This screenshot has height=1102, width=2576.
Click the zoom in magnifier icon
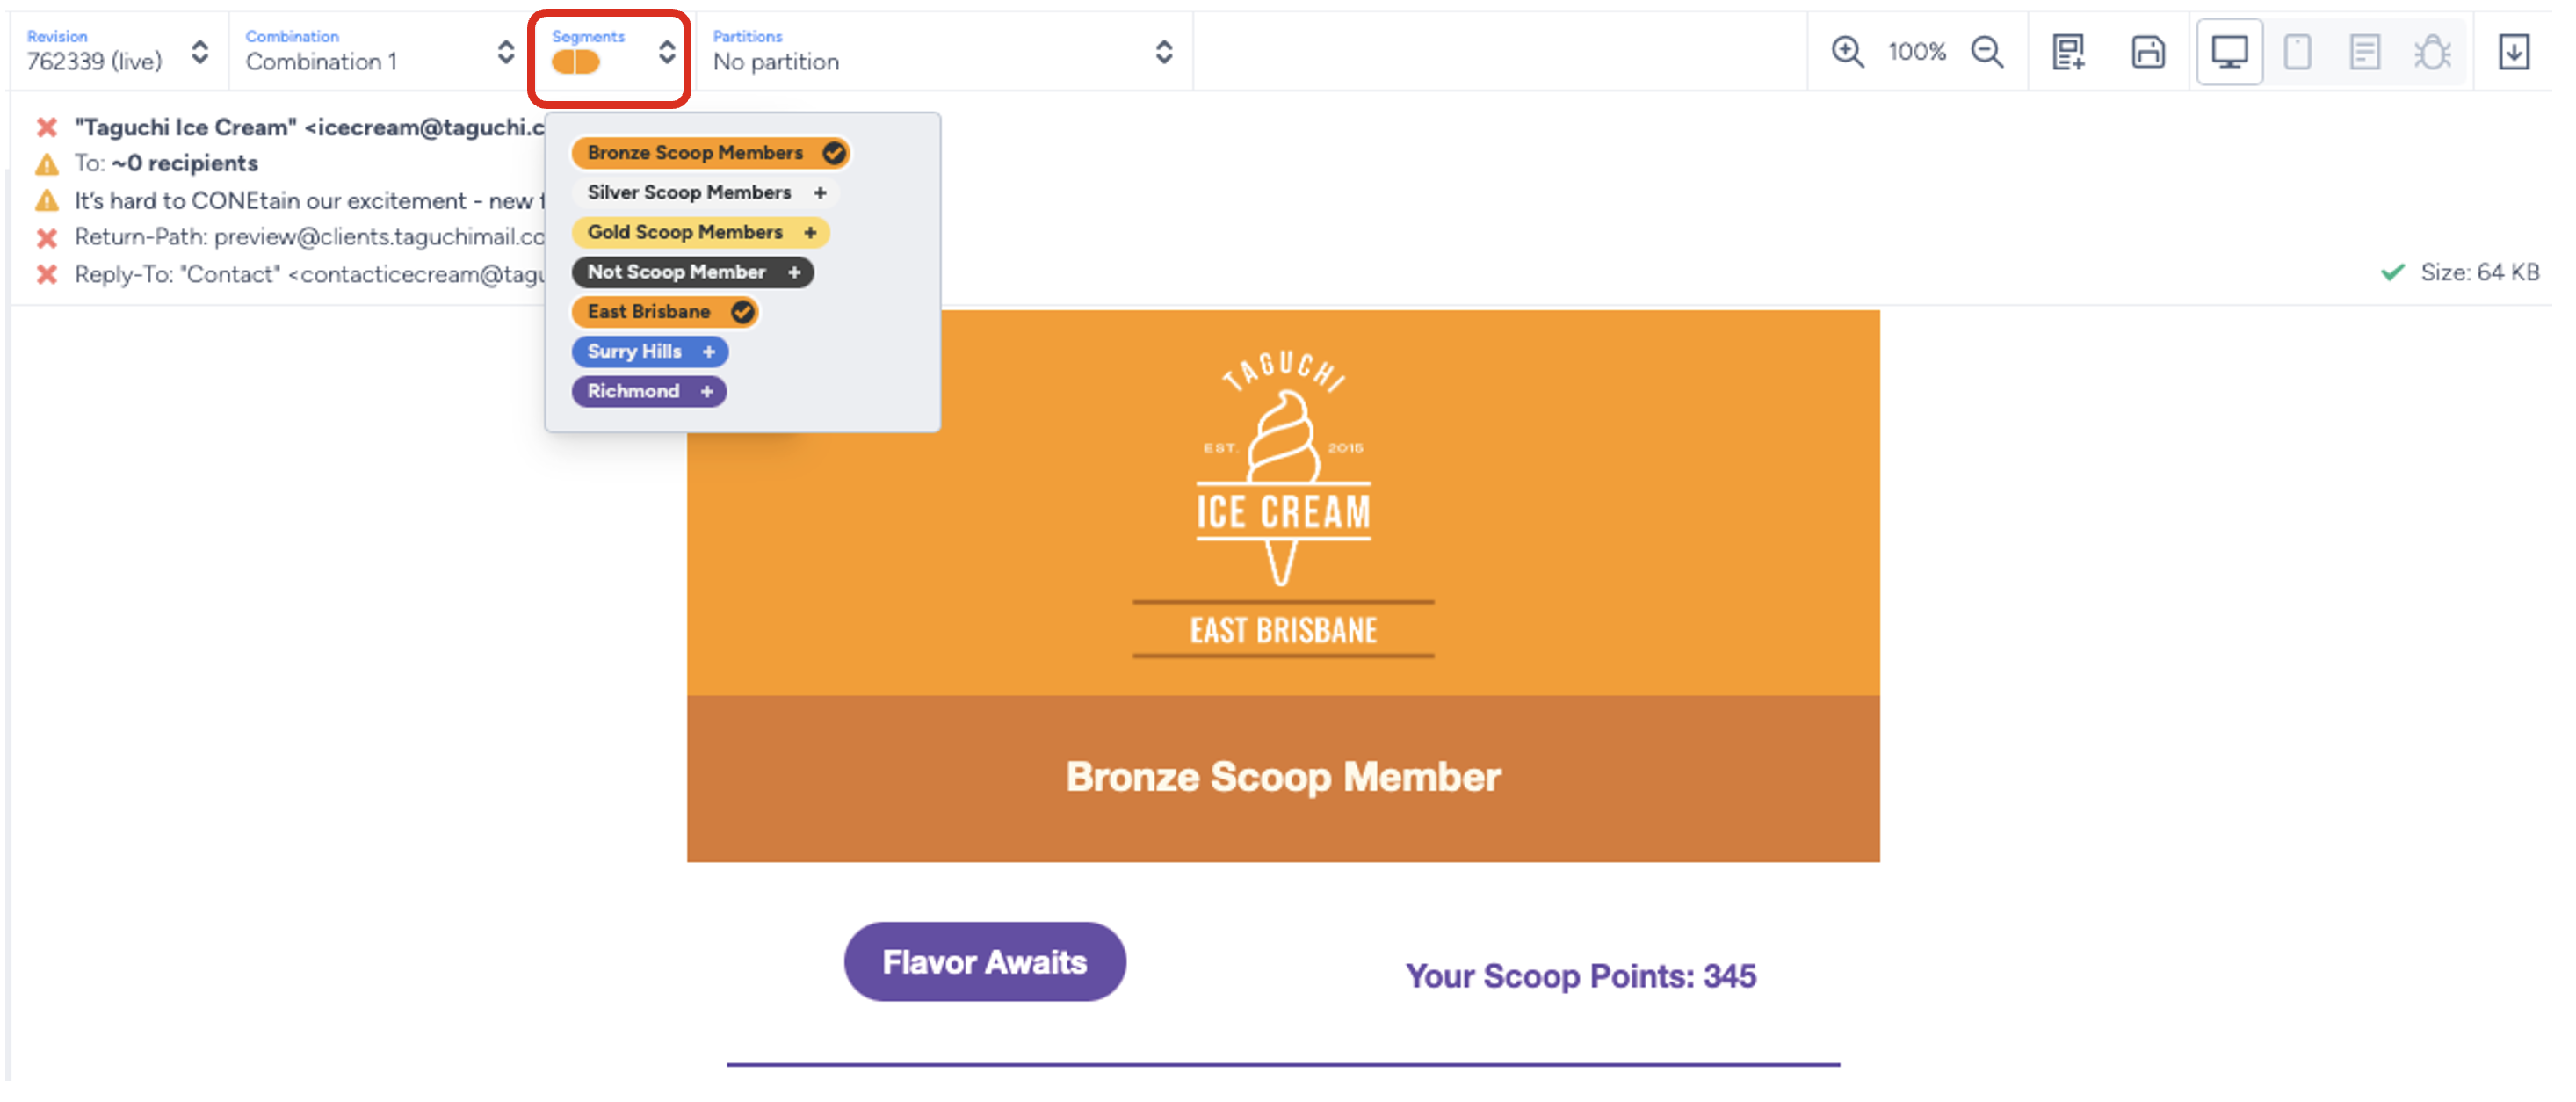click(1847, 52)
